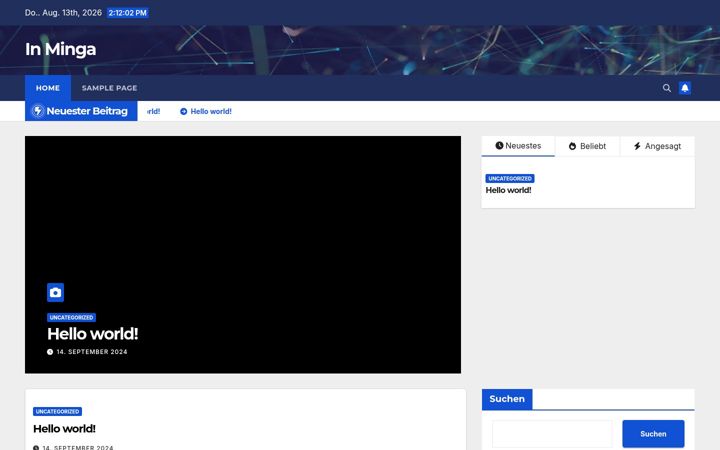
Task: Switch to the Neuestes tab
Action: (x=518, y=146)
